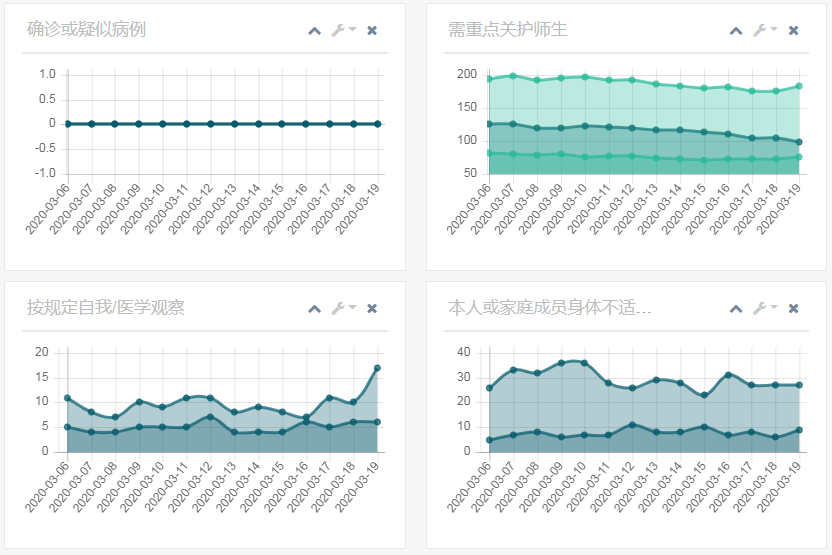
Task: Click the 按规定自我/医学观察 panel title
Action: (x=106, y=308)
